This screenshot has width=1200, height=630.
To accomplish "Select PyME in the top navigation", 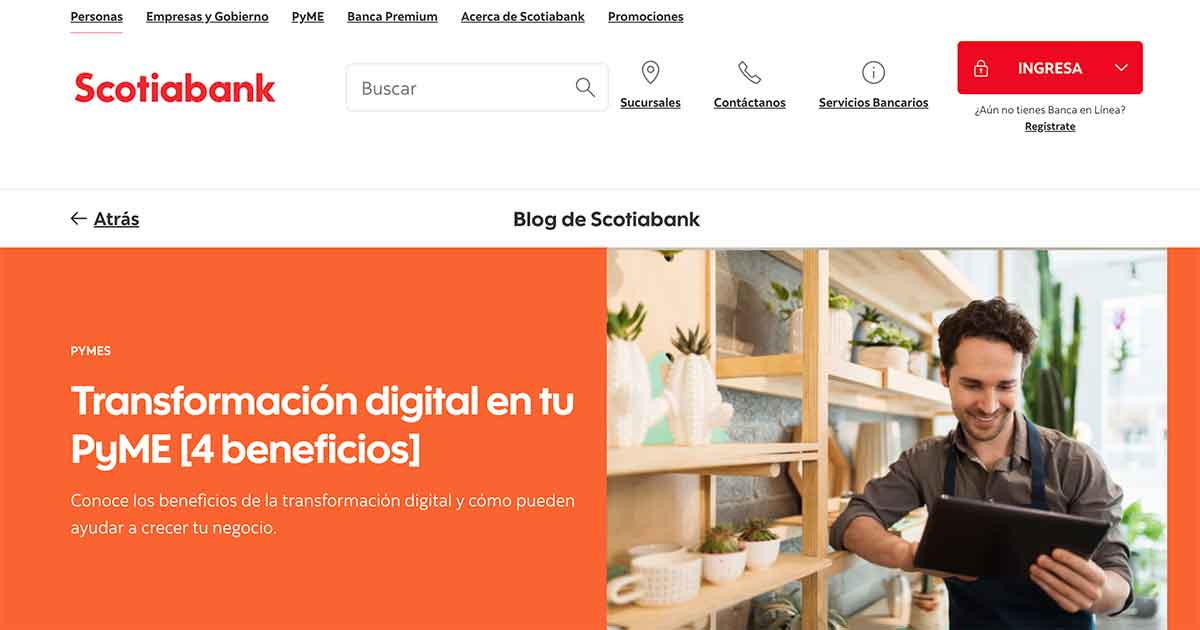I will click(x=308, y=17).
